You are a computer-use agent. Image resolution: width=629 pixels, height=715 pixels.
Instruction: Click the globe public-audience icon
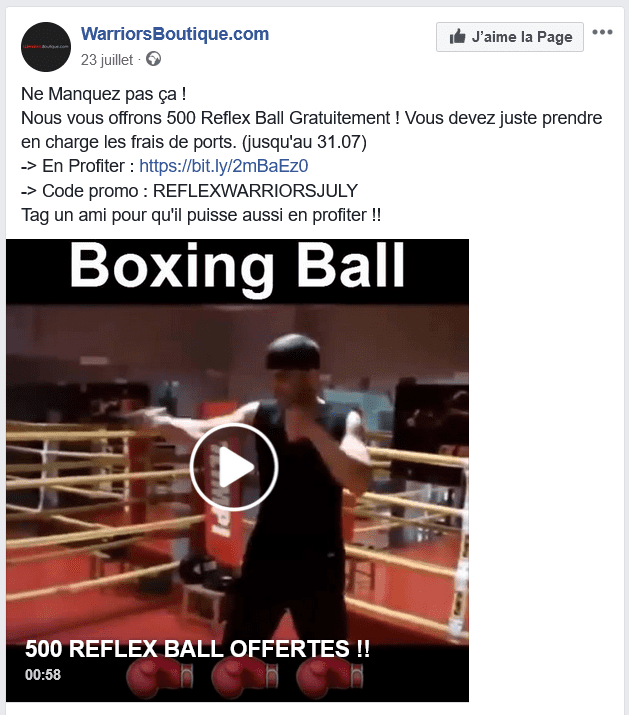153,59
